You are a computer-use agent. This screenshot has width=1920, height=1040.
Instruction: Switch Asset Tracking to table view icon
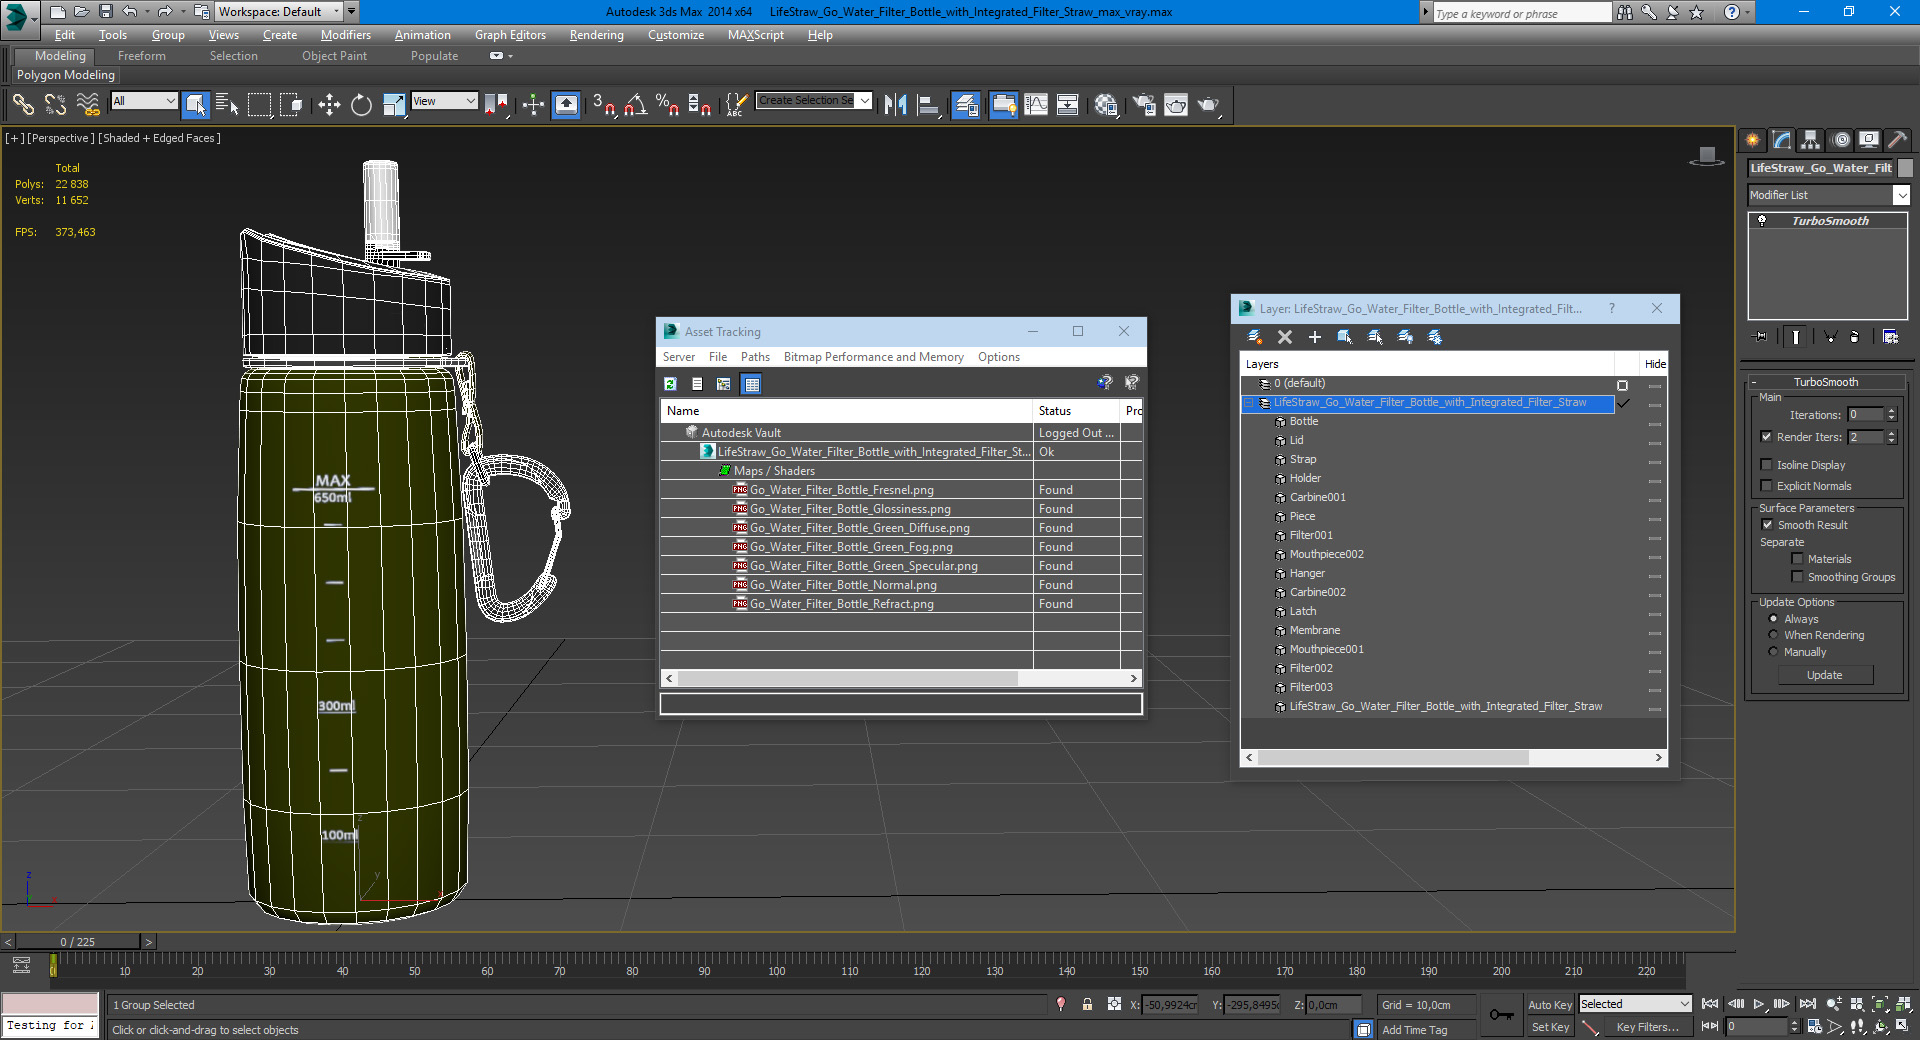(752, 384)
